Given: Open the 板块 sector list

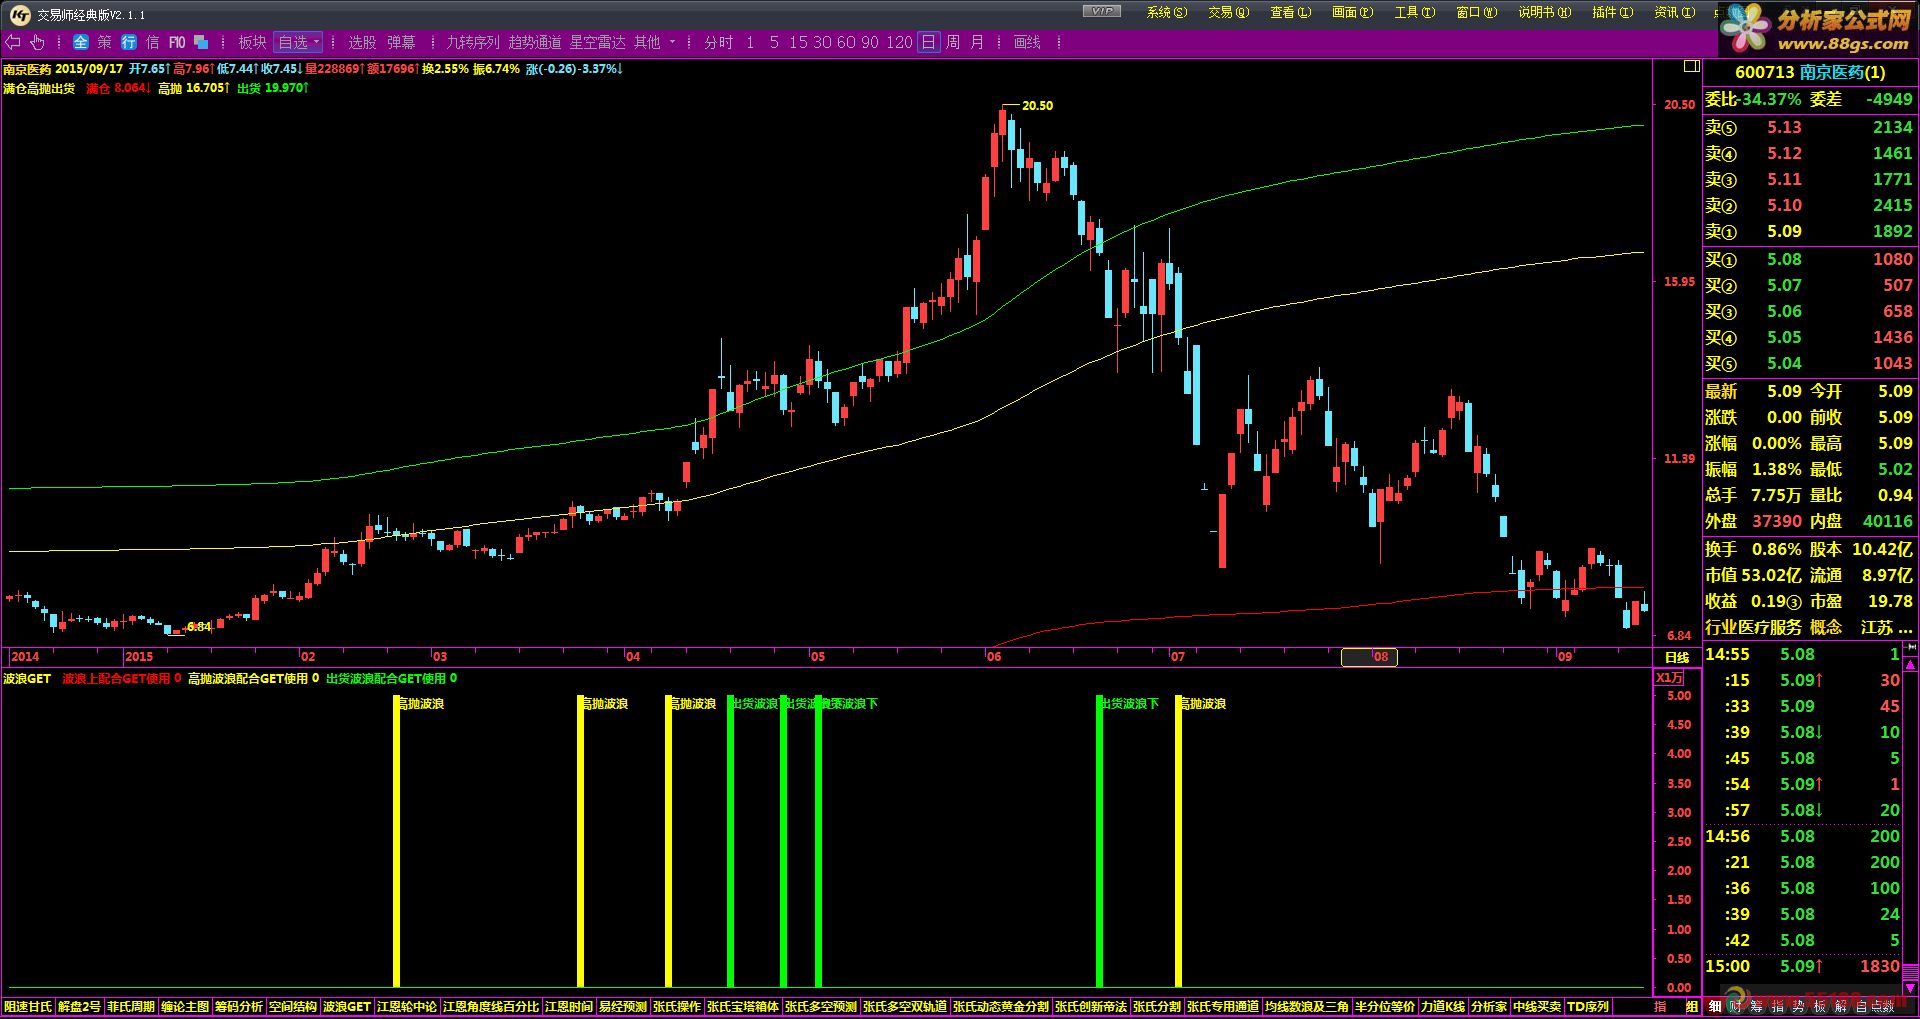Looking at the screenshot, I should pos(252,42).
